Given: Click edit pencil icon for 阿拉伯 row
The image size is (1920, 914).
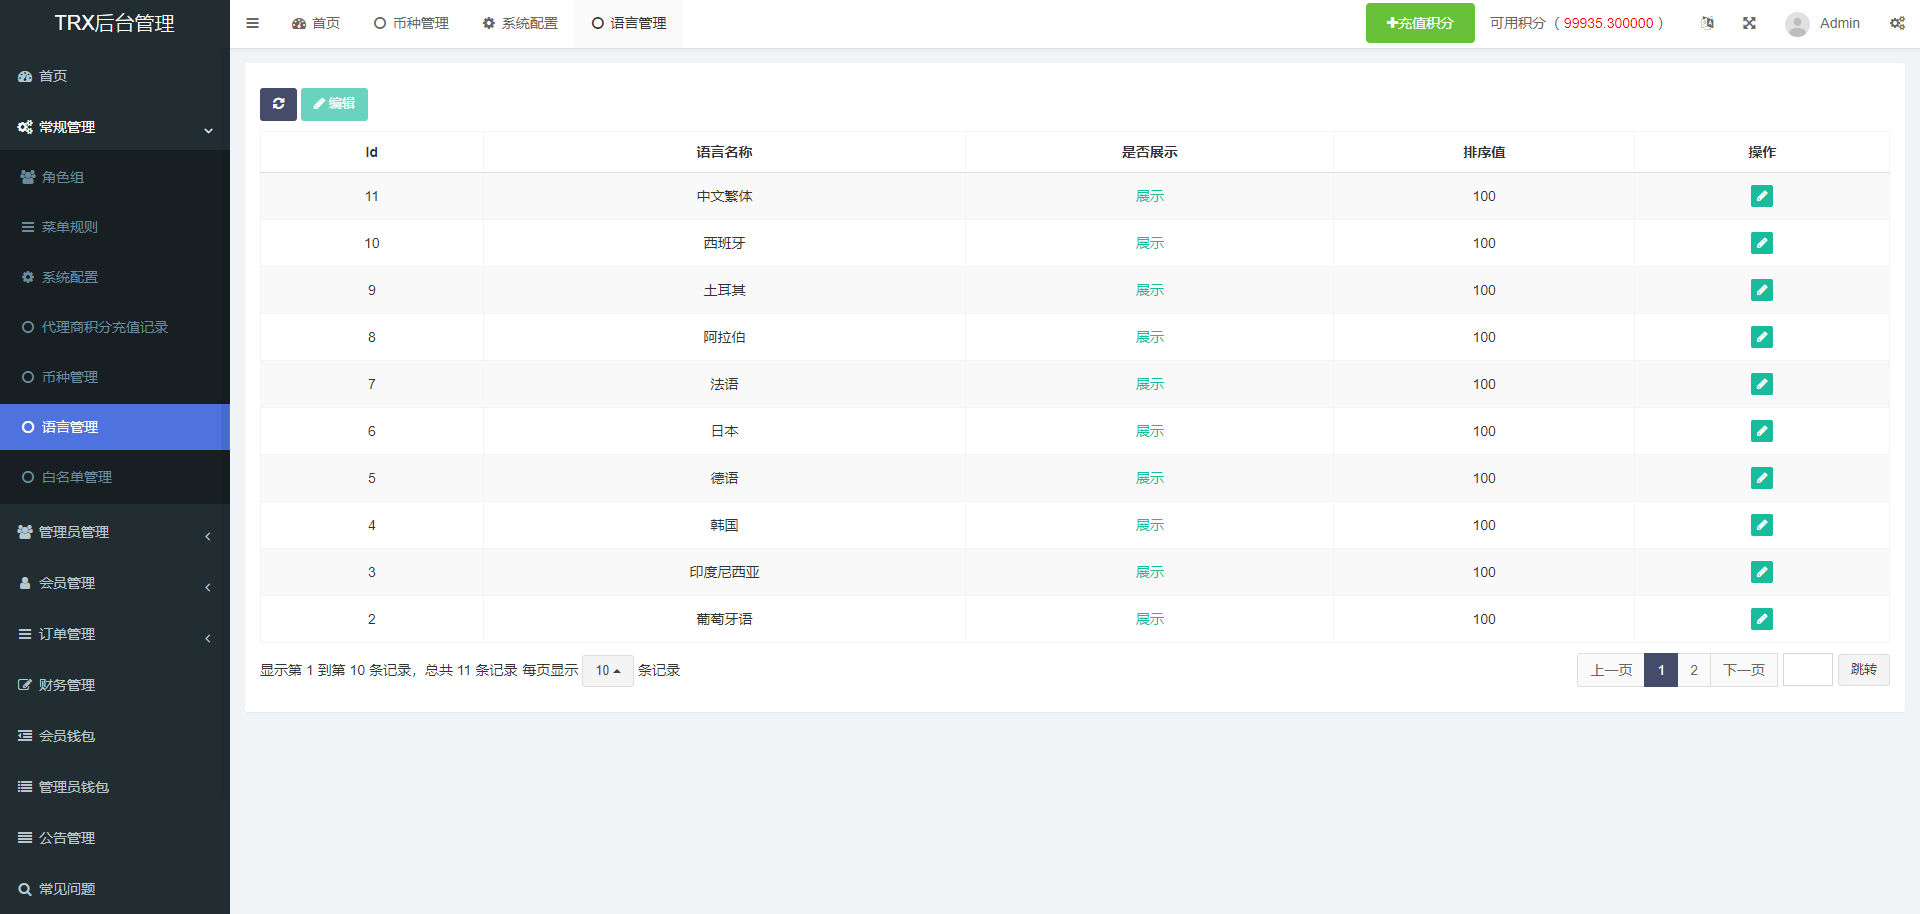Looking at the screenshot, I should tap(1761, 337).
